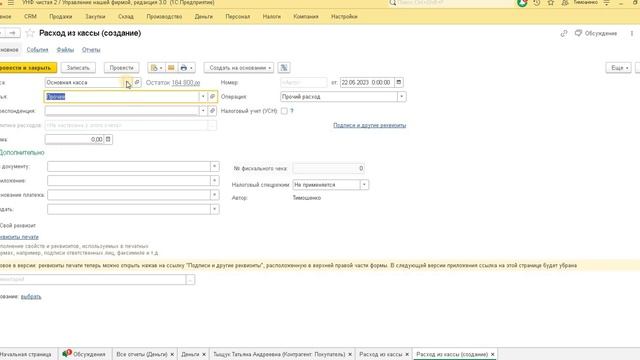Open the Деньги menu section
The height and width of the screenshot is (360, 640).
click(x=204, y=17)
